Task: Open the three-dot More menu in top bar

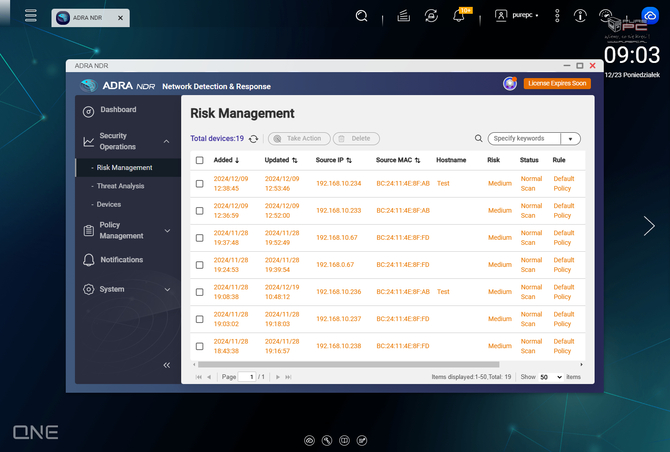Action: click(557, 16)
